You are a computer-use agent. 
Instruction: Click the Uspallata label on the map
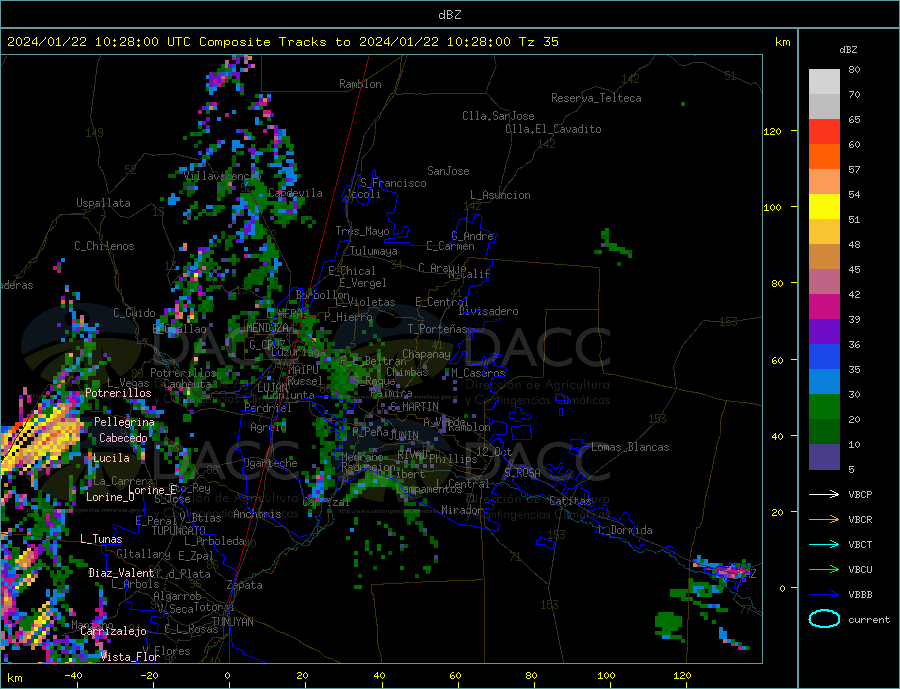tap(103, 203)
